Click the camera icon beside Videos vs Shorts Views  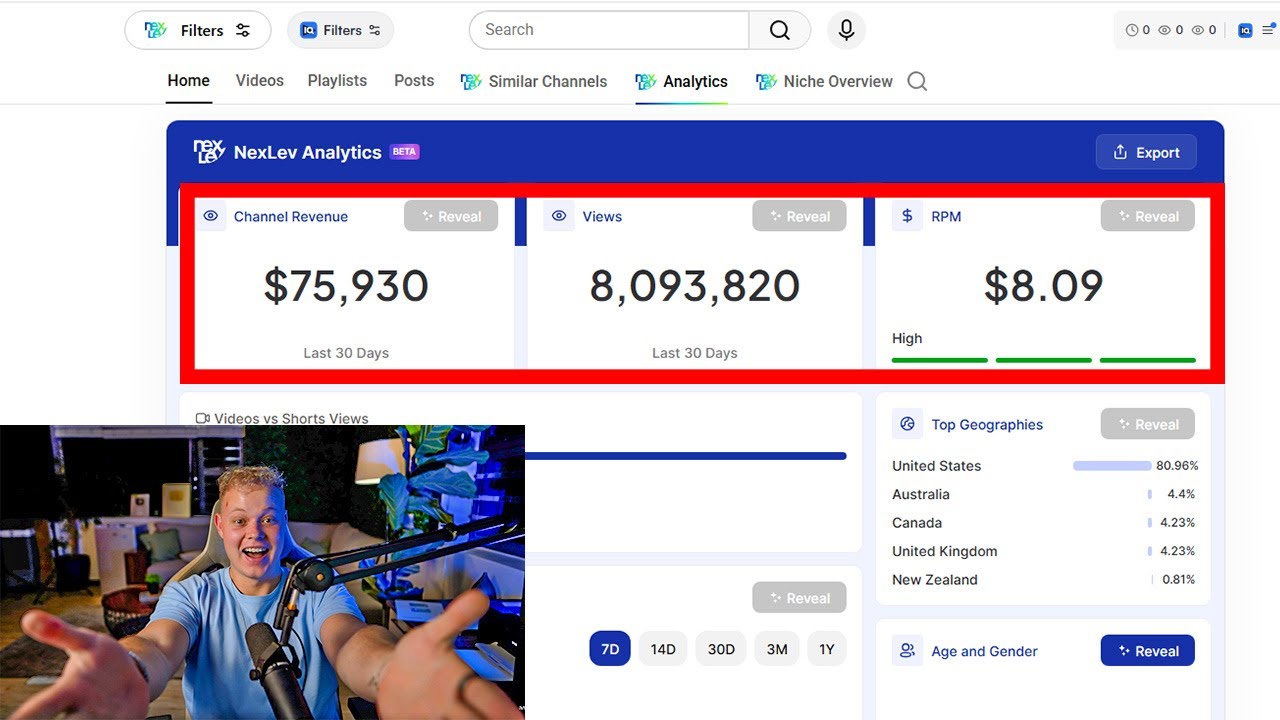(202, 419)
